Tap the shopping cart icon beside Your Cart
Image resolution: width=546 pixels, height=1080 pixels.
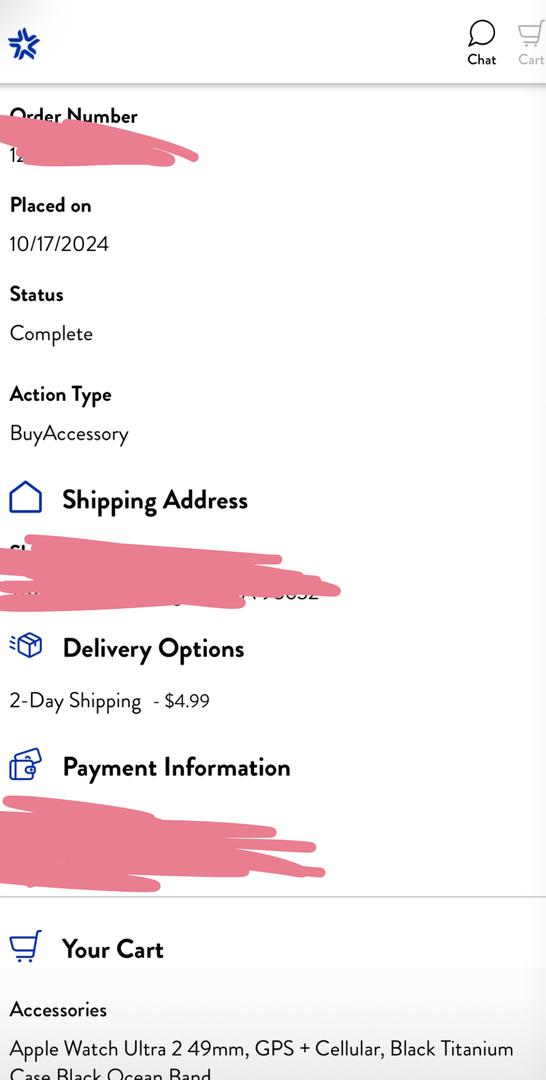point(25,946)
